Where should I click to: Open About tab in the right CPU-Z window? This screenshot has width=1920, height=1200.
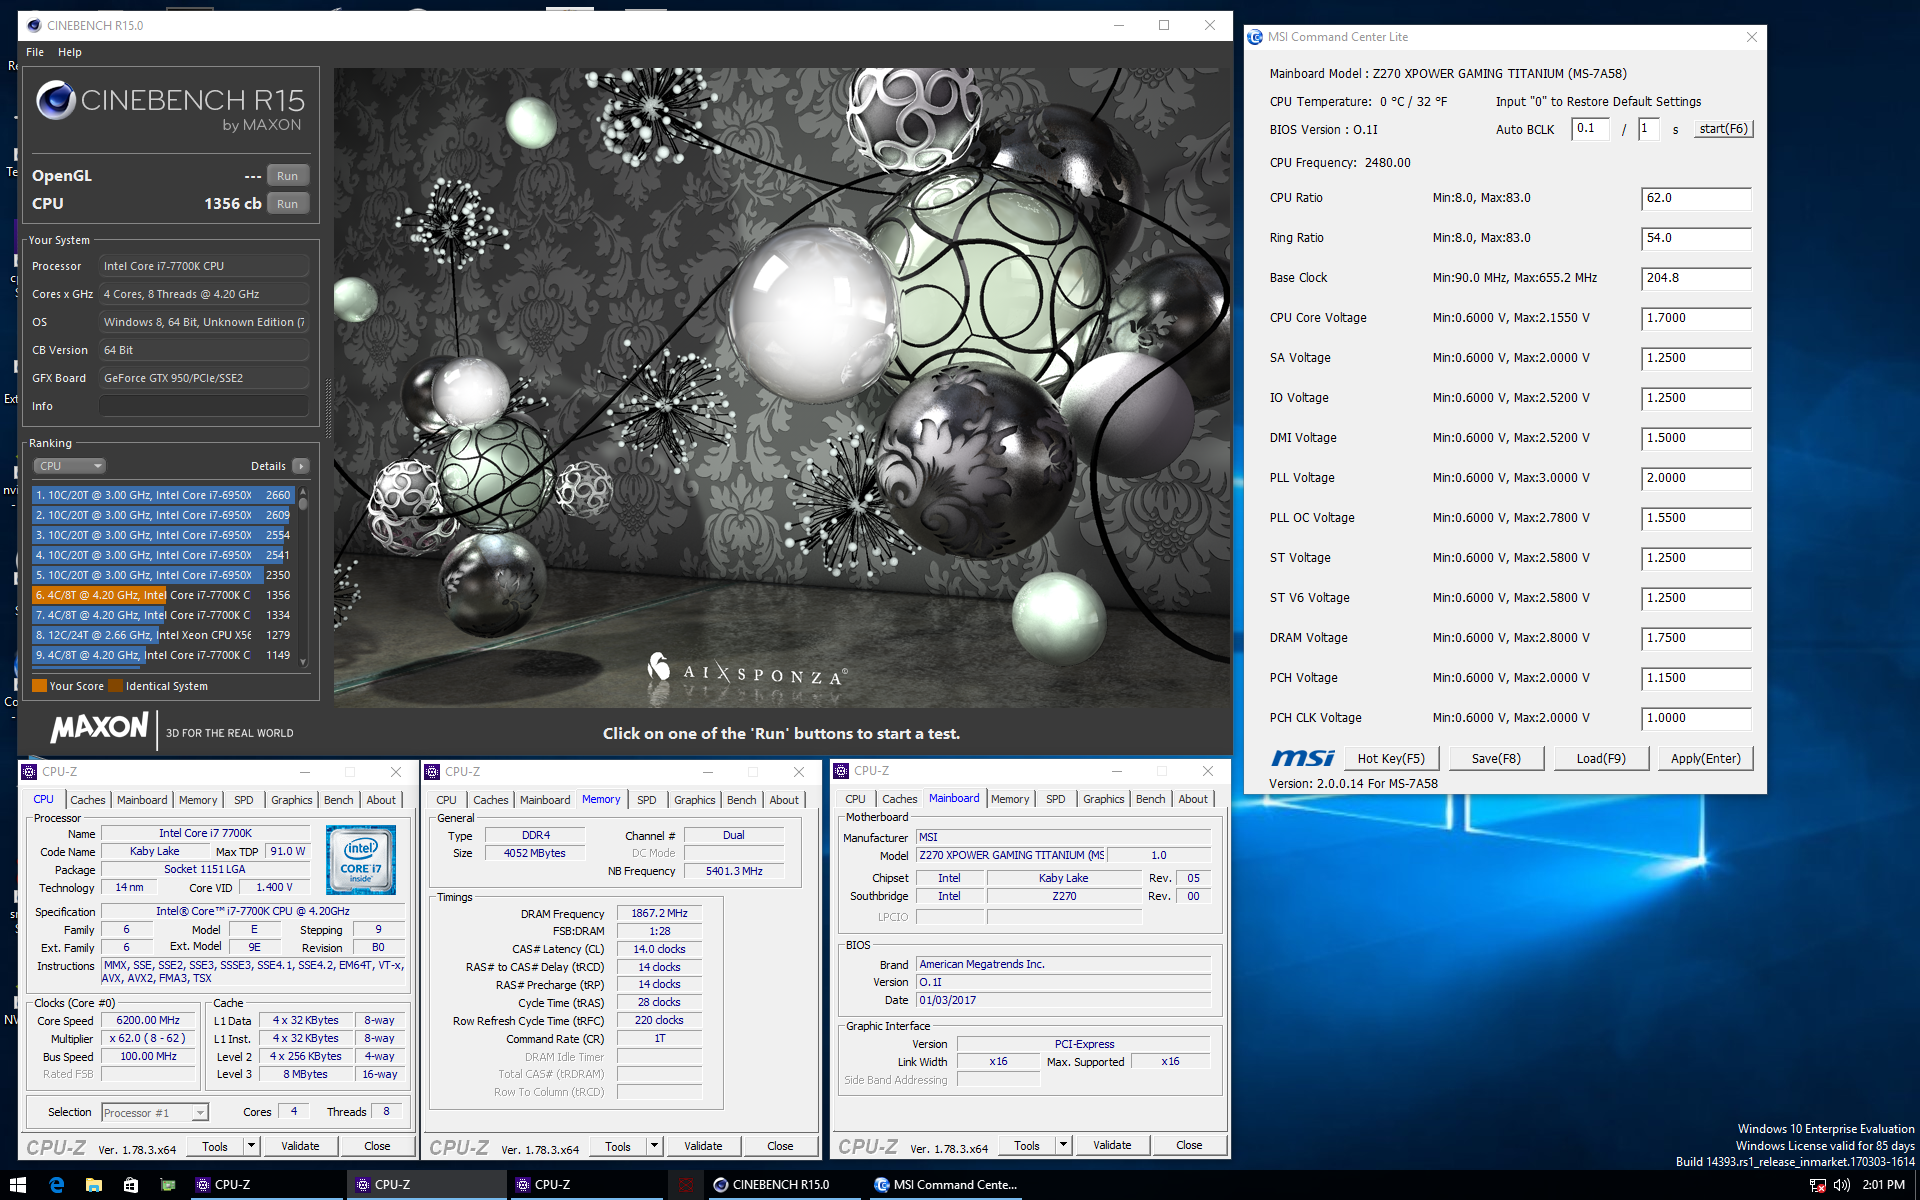tap(1193, 799)
